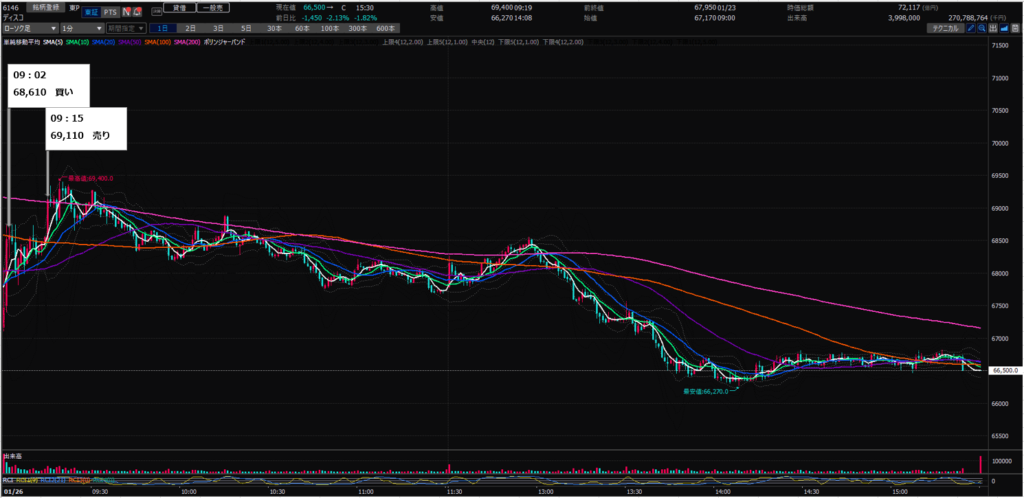Click the テクニカル button
Screen dimensions: 1024x498
point(943,30)
